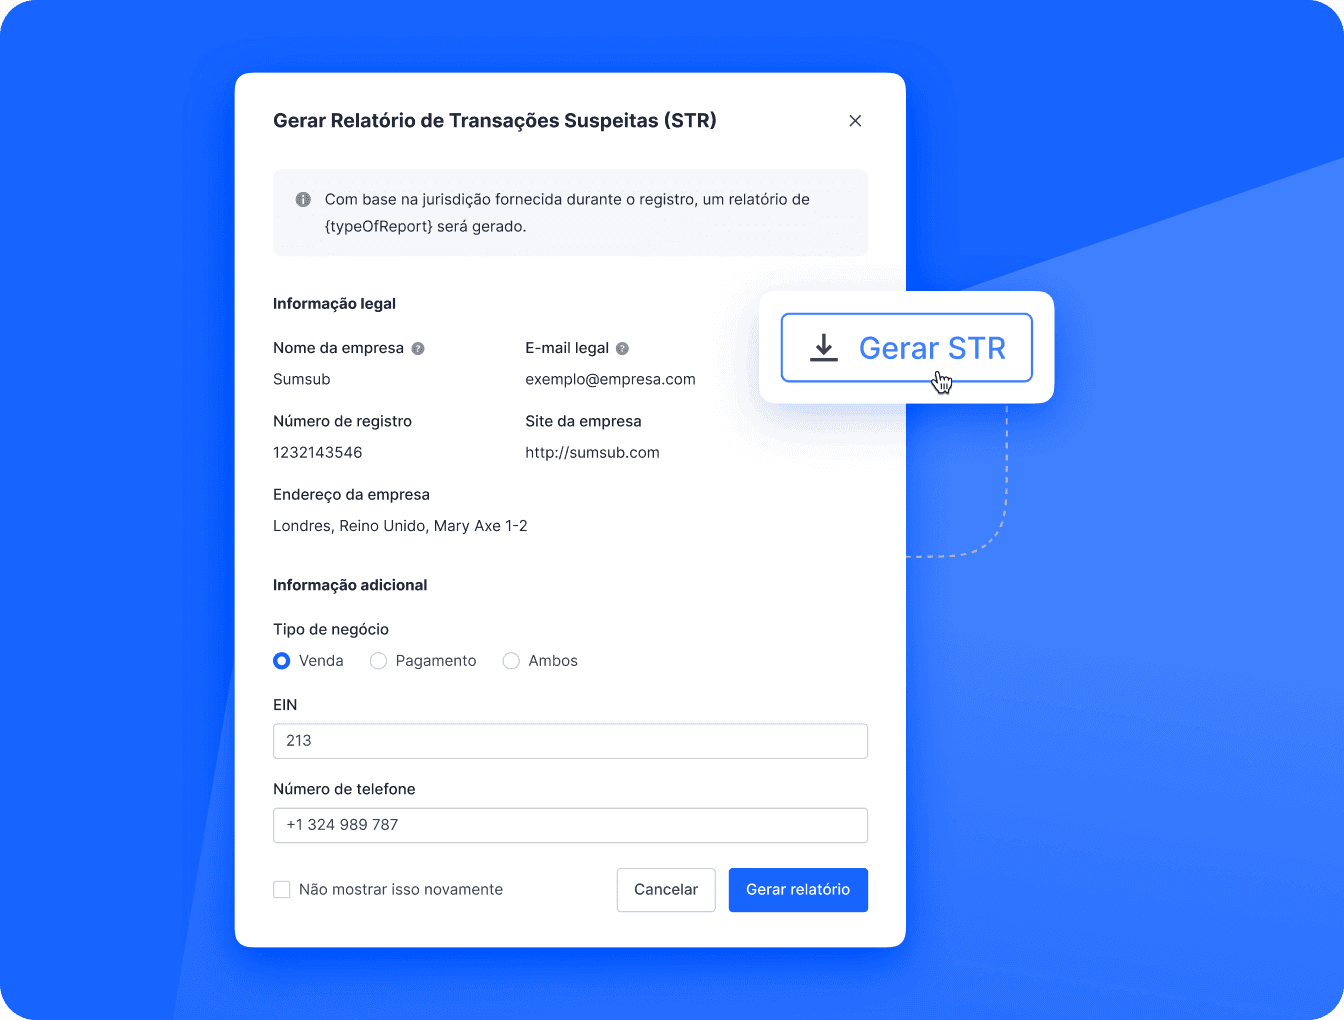This screenshot has height=1020, width=1344.
Task: Click the exemplo@empresa.com email address
Action: (x=610, y=380)
